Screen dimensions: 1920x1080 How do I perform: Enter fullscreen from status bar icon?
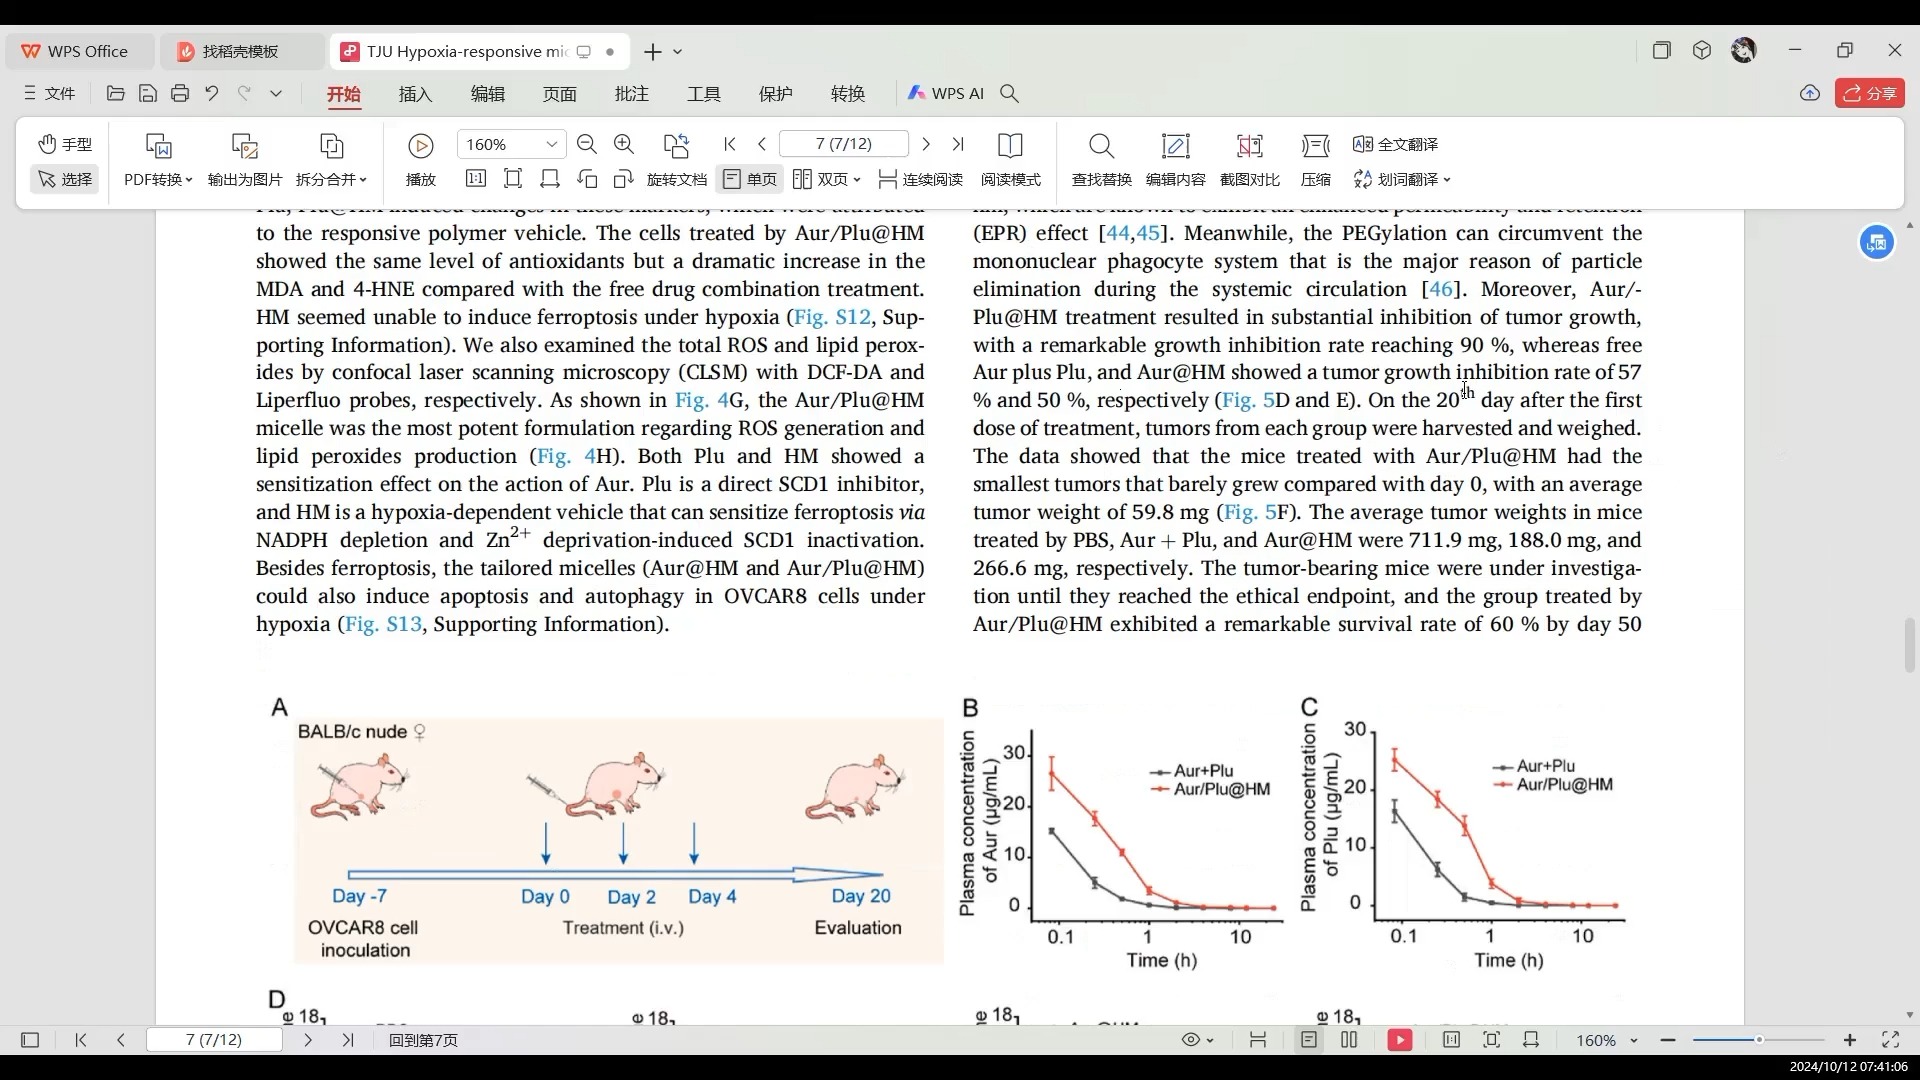click(x=1890, y=1040)
